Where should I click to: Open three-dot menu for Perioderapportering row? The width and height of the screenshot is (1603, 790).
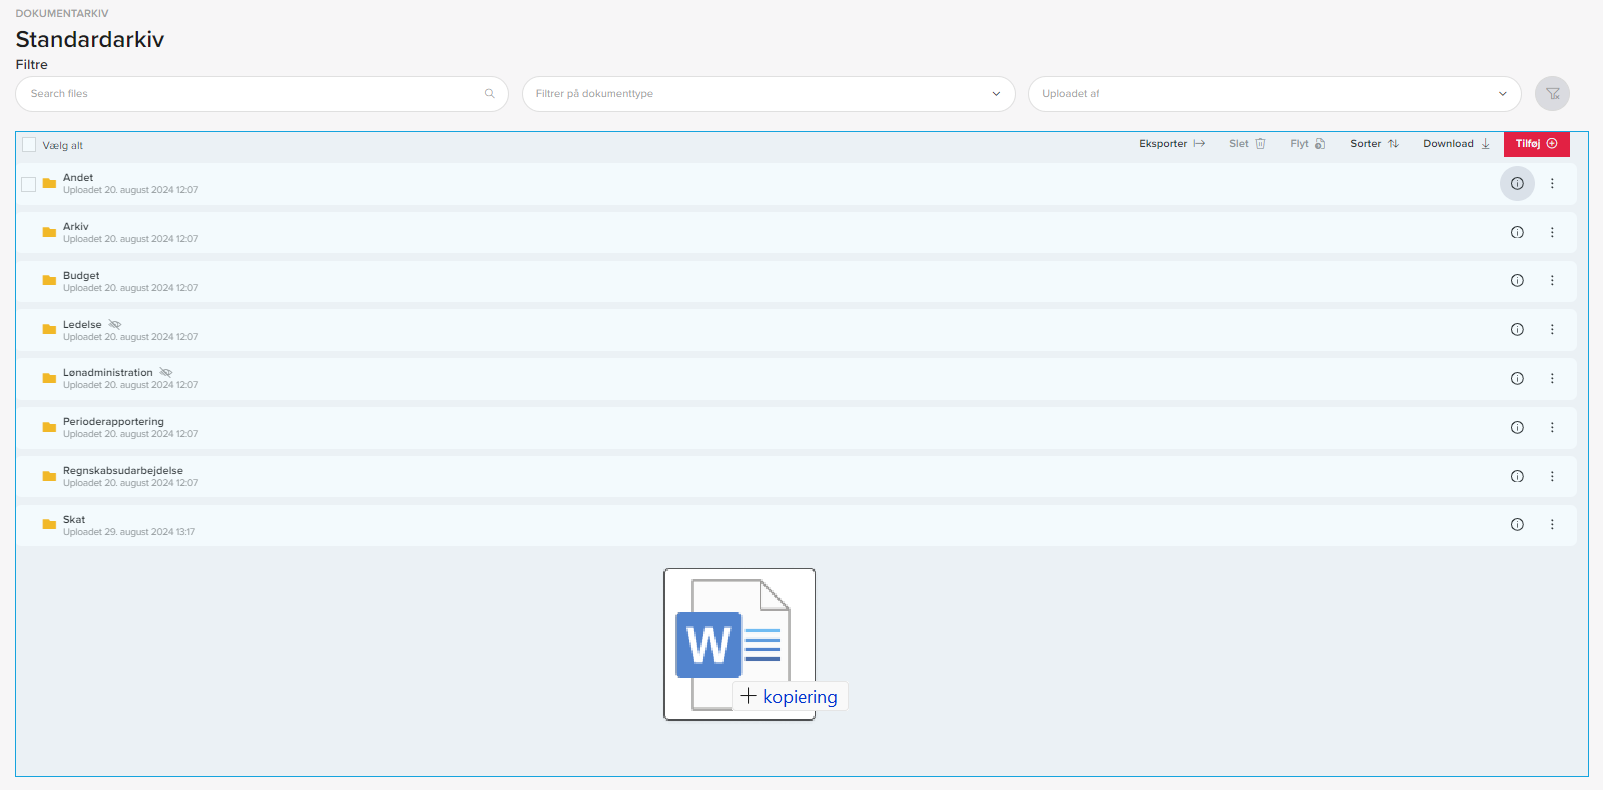(x=1552, y=428)
